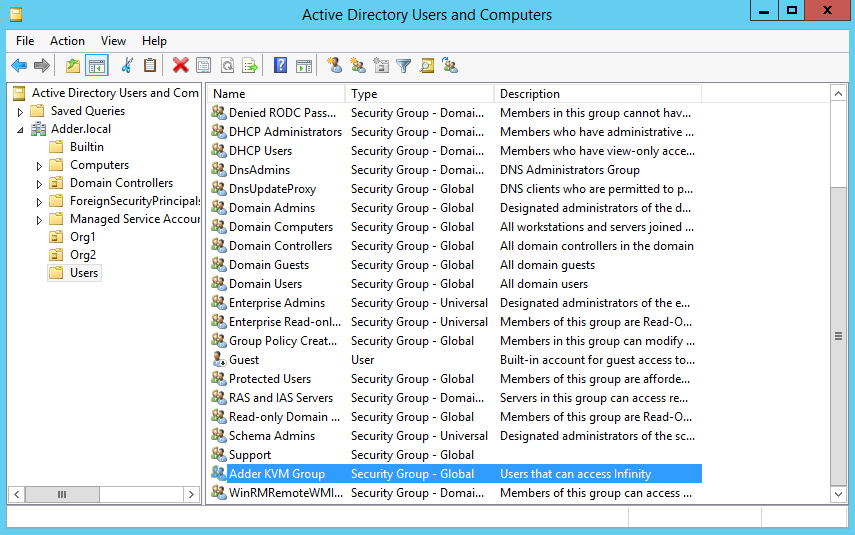Image resolution: width=855 pixels, height=535 pixels.
Task: Click the Back arrow toolbar icon
Action: tap(19, 66)
